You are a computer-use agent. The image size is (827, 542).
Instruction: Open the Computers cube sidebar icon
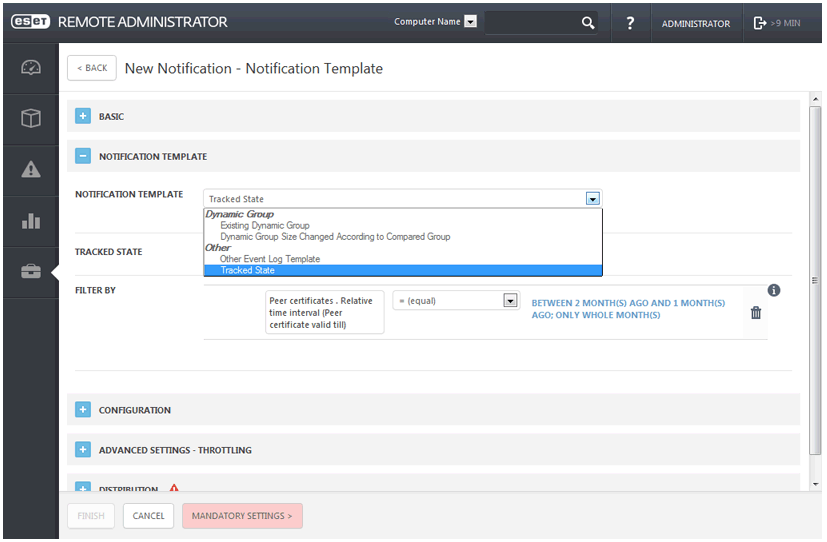point(31,118)
